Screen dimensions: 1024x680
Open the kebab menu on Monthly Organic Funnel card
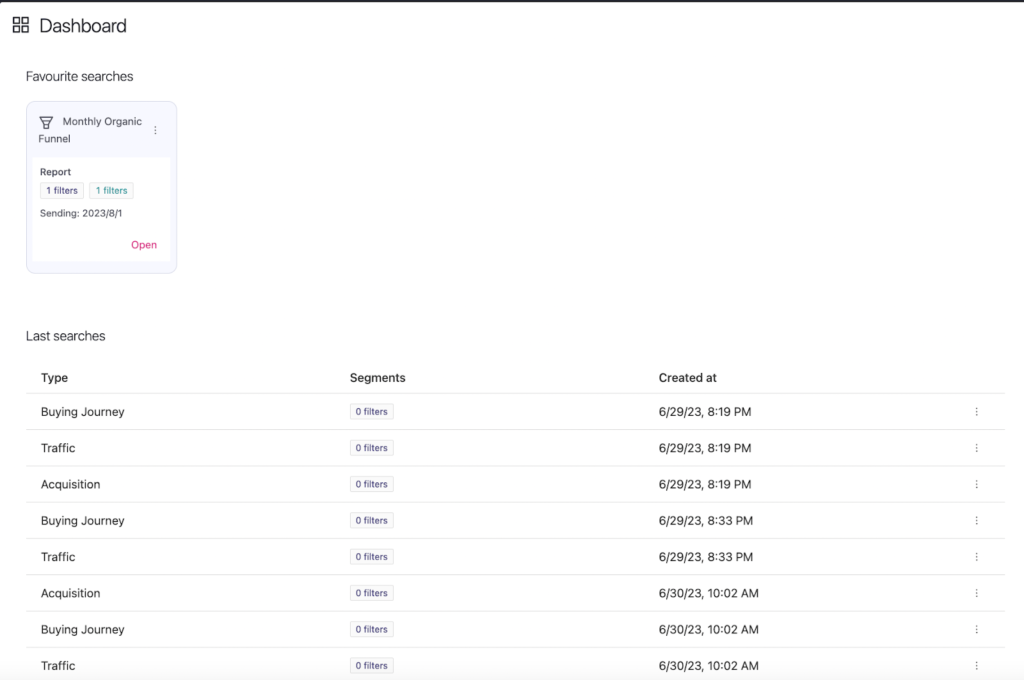click(155, 130)
